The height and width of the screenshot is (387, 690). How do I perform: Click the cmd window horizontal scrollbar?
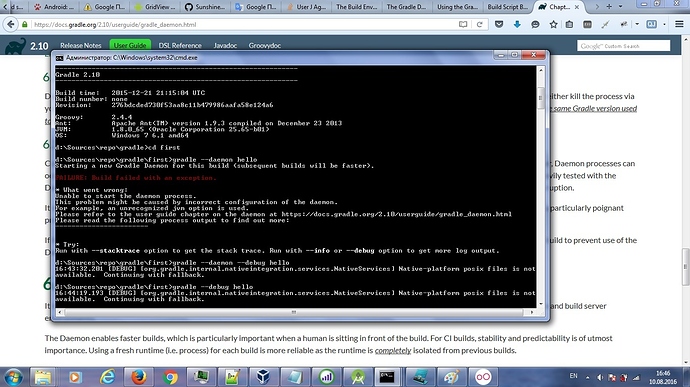click(294, 312)
